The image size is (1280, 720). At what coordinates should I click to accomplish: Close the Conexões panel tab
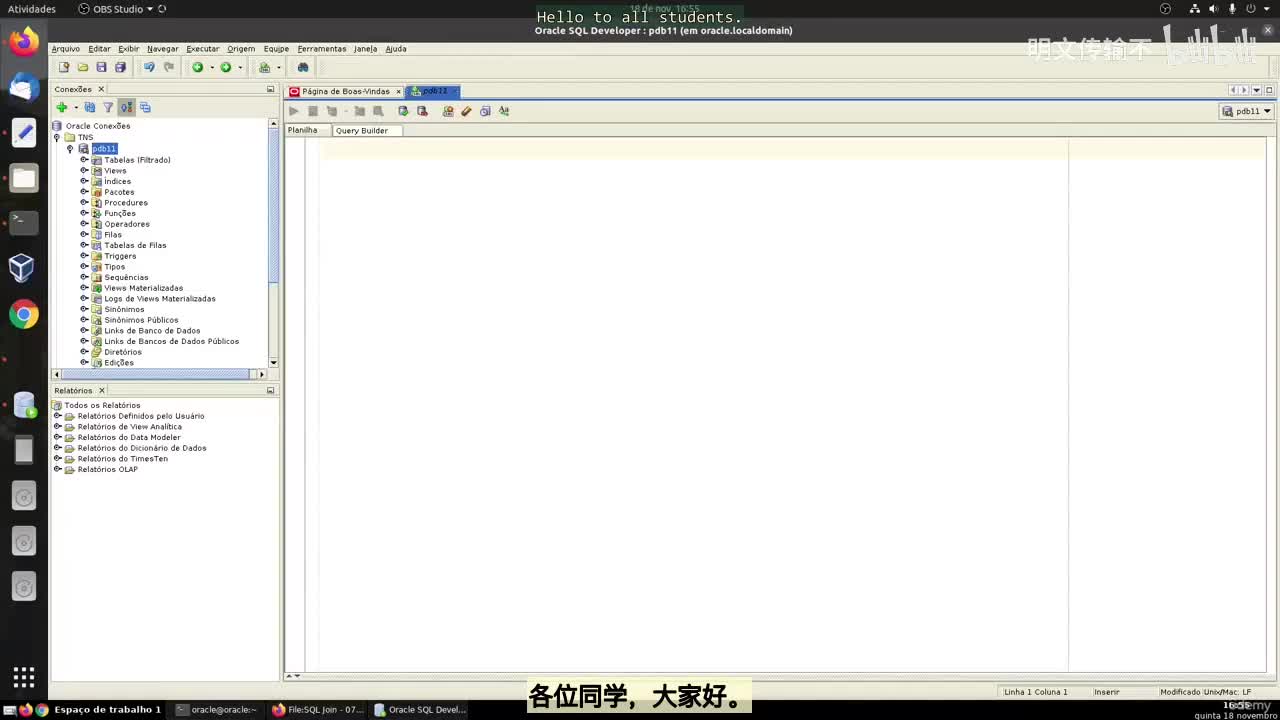[x=101, y=89]
